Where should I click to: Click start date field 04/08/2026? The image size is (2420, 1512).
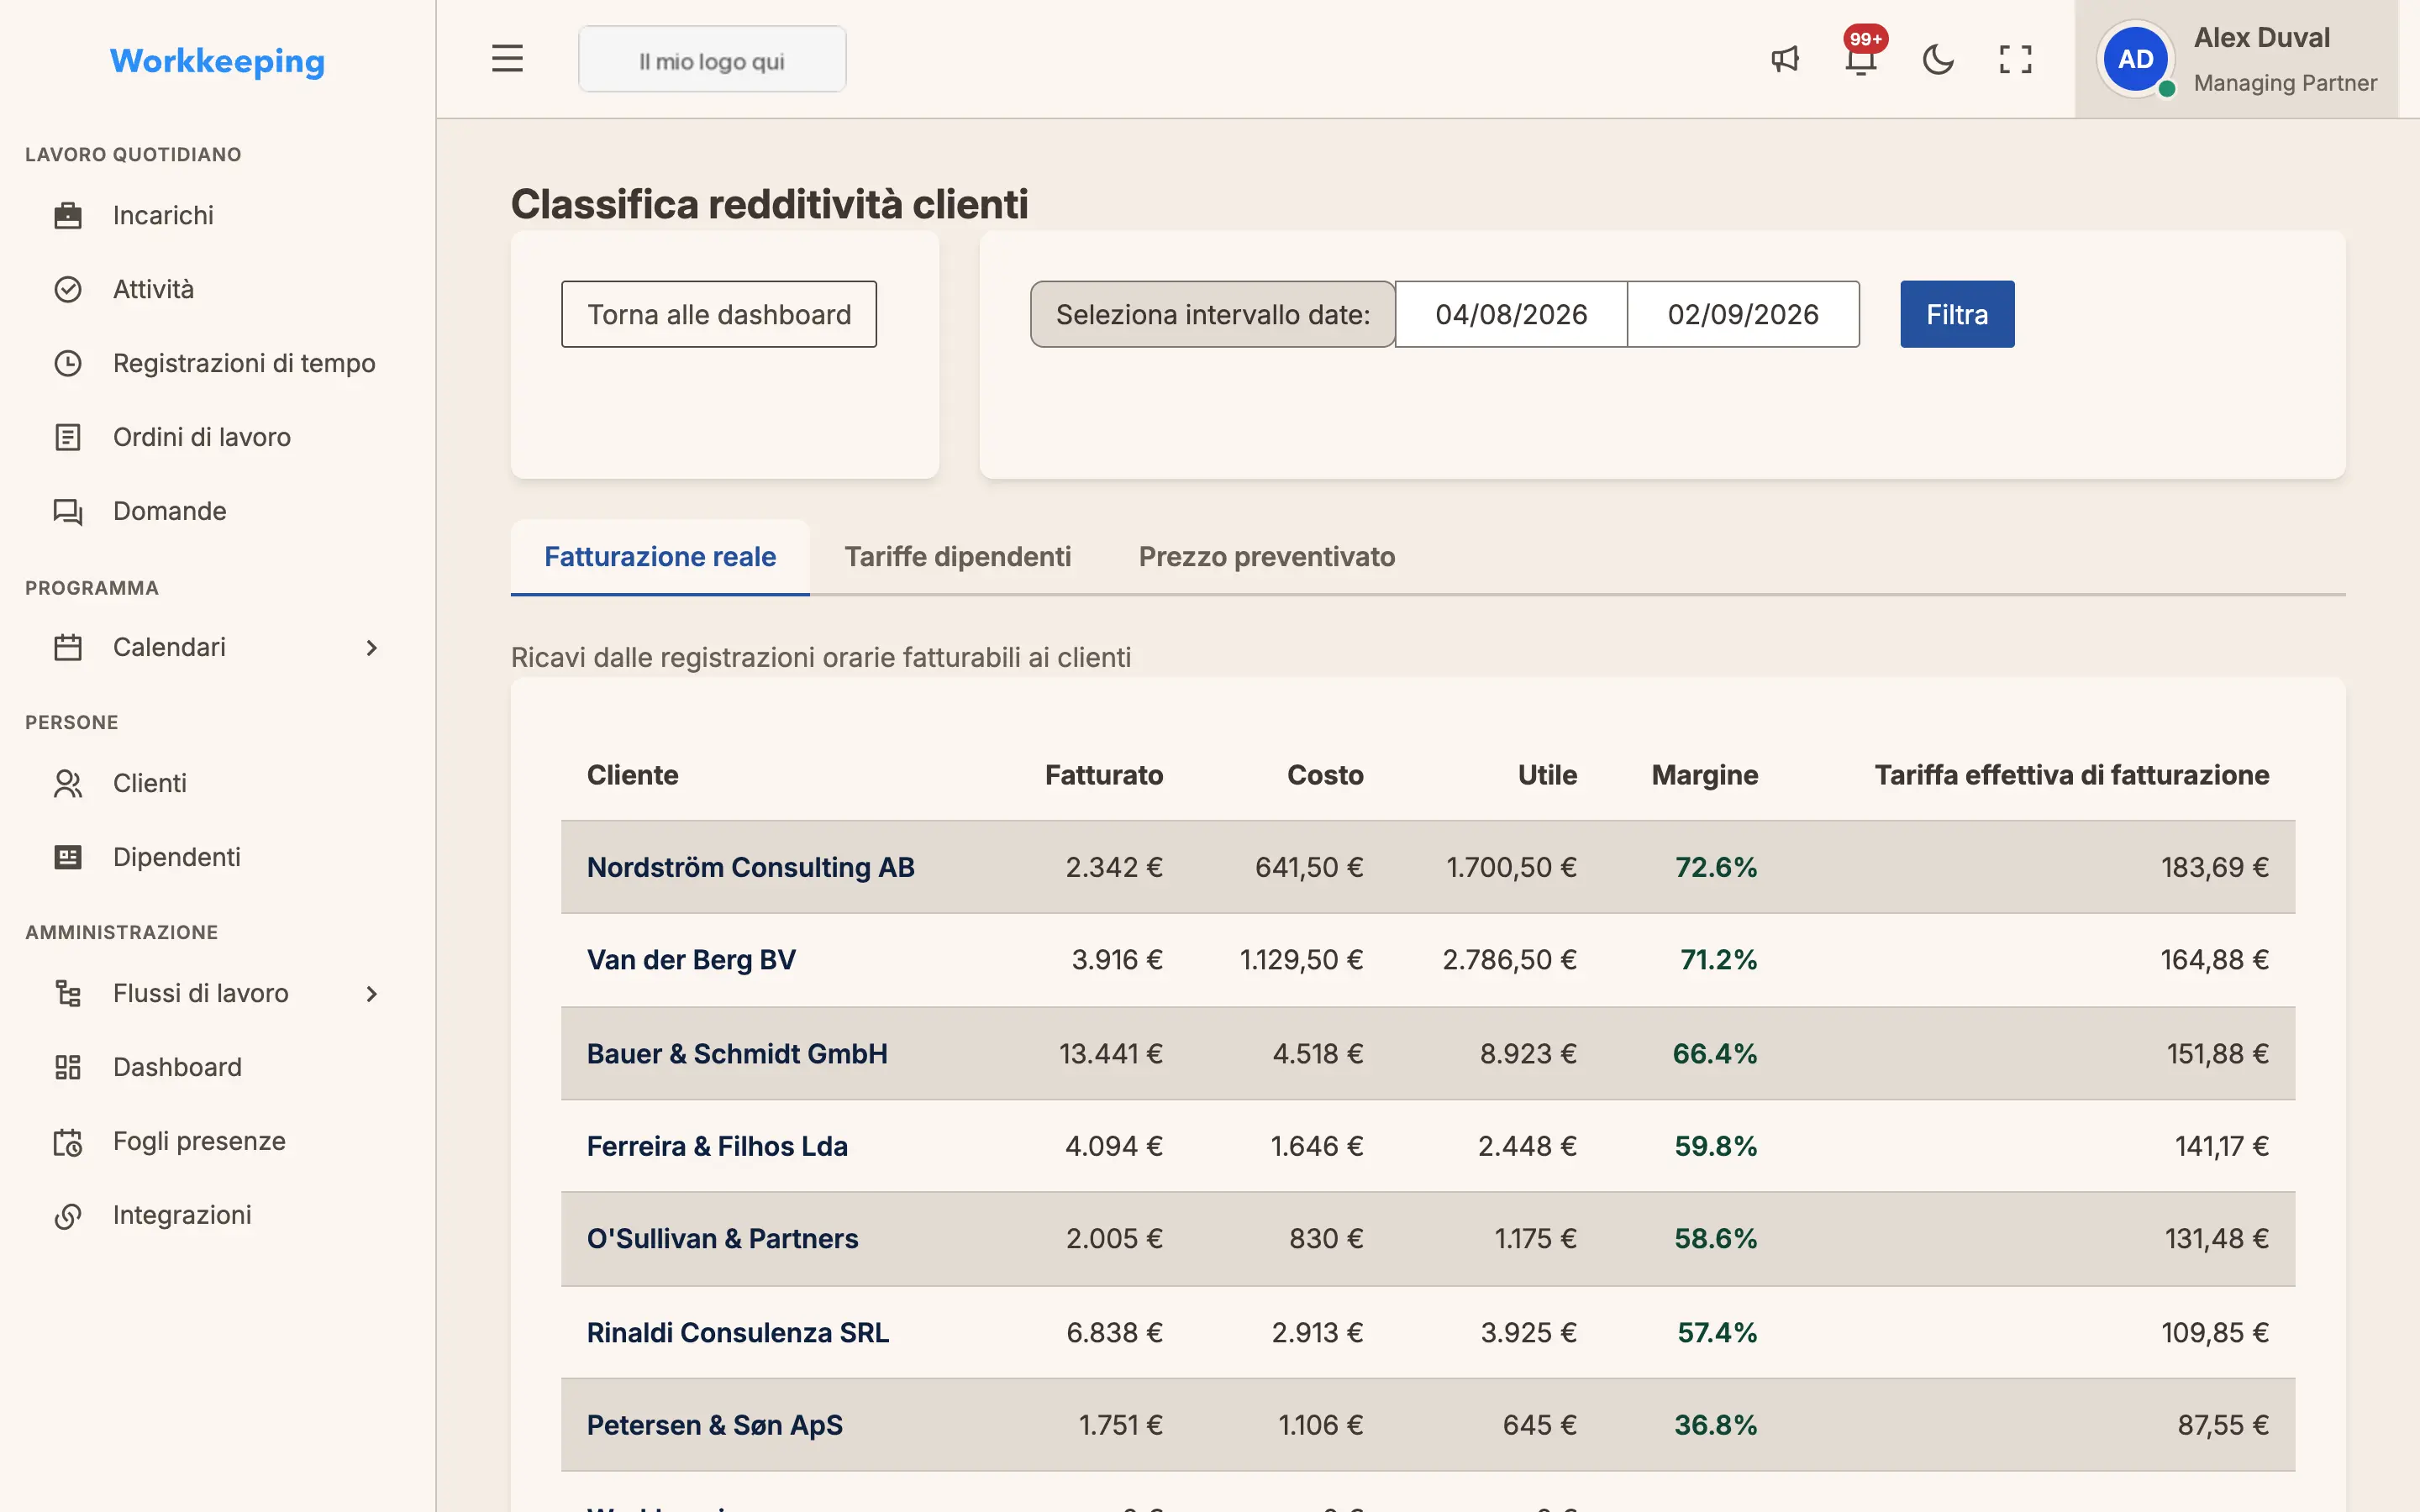coord(1511,314)
